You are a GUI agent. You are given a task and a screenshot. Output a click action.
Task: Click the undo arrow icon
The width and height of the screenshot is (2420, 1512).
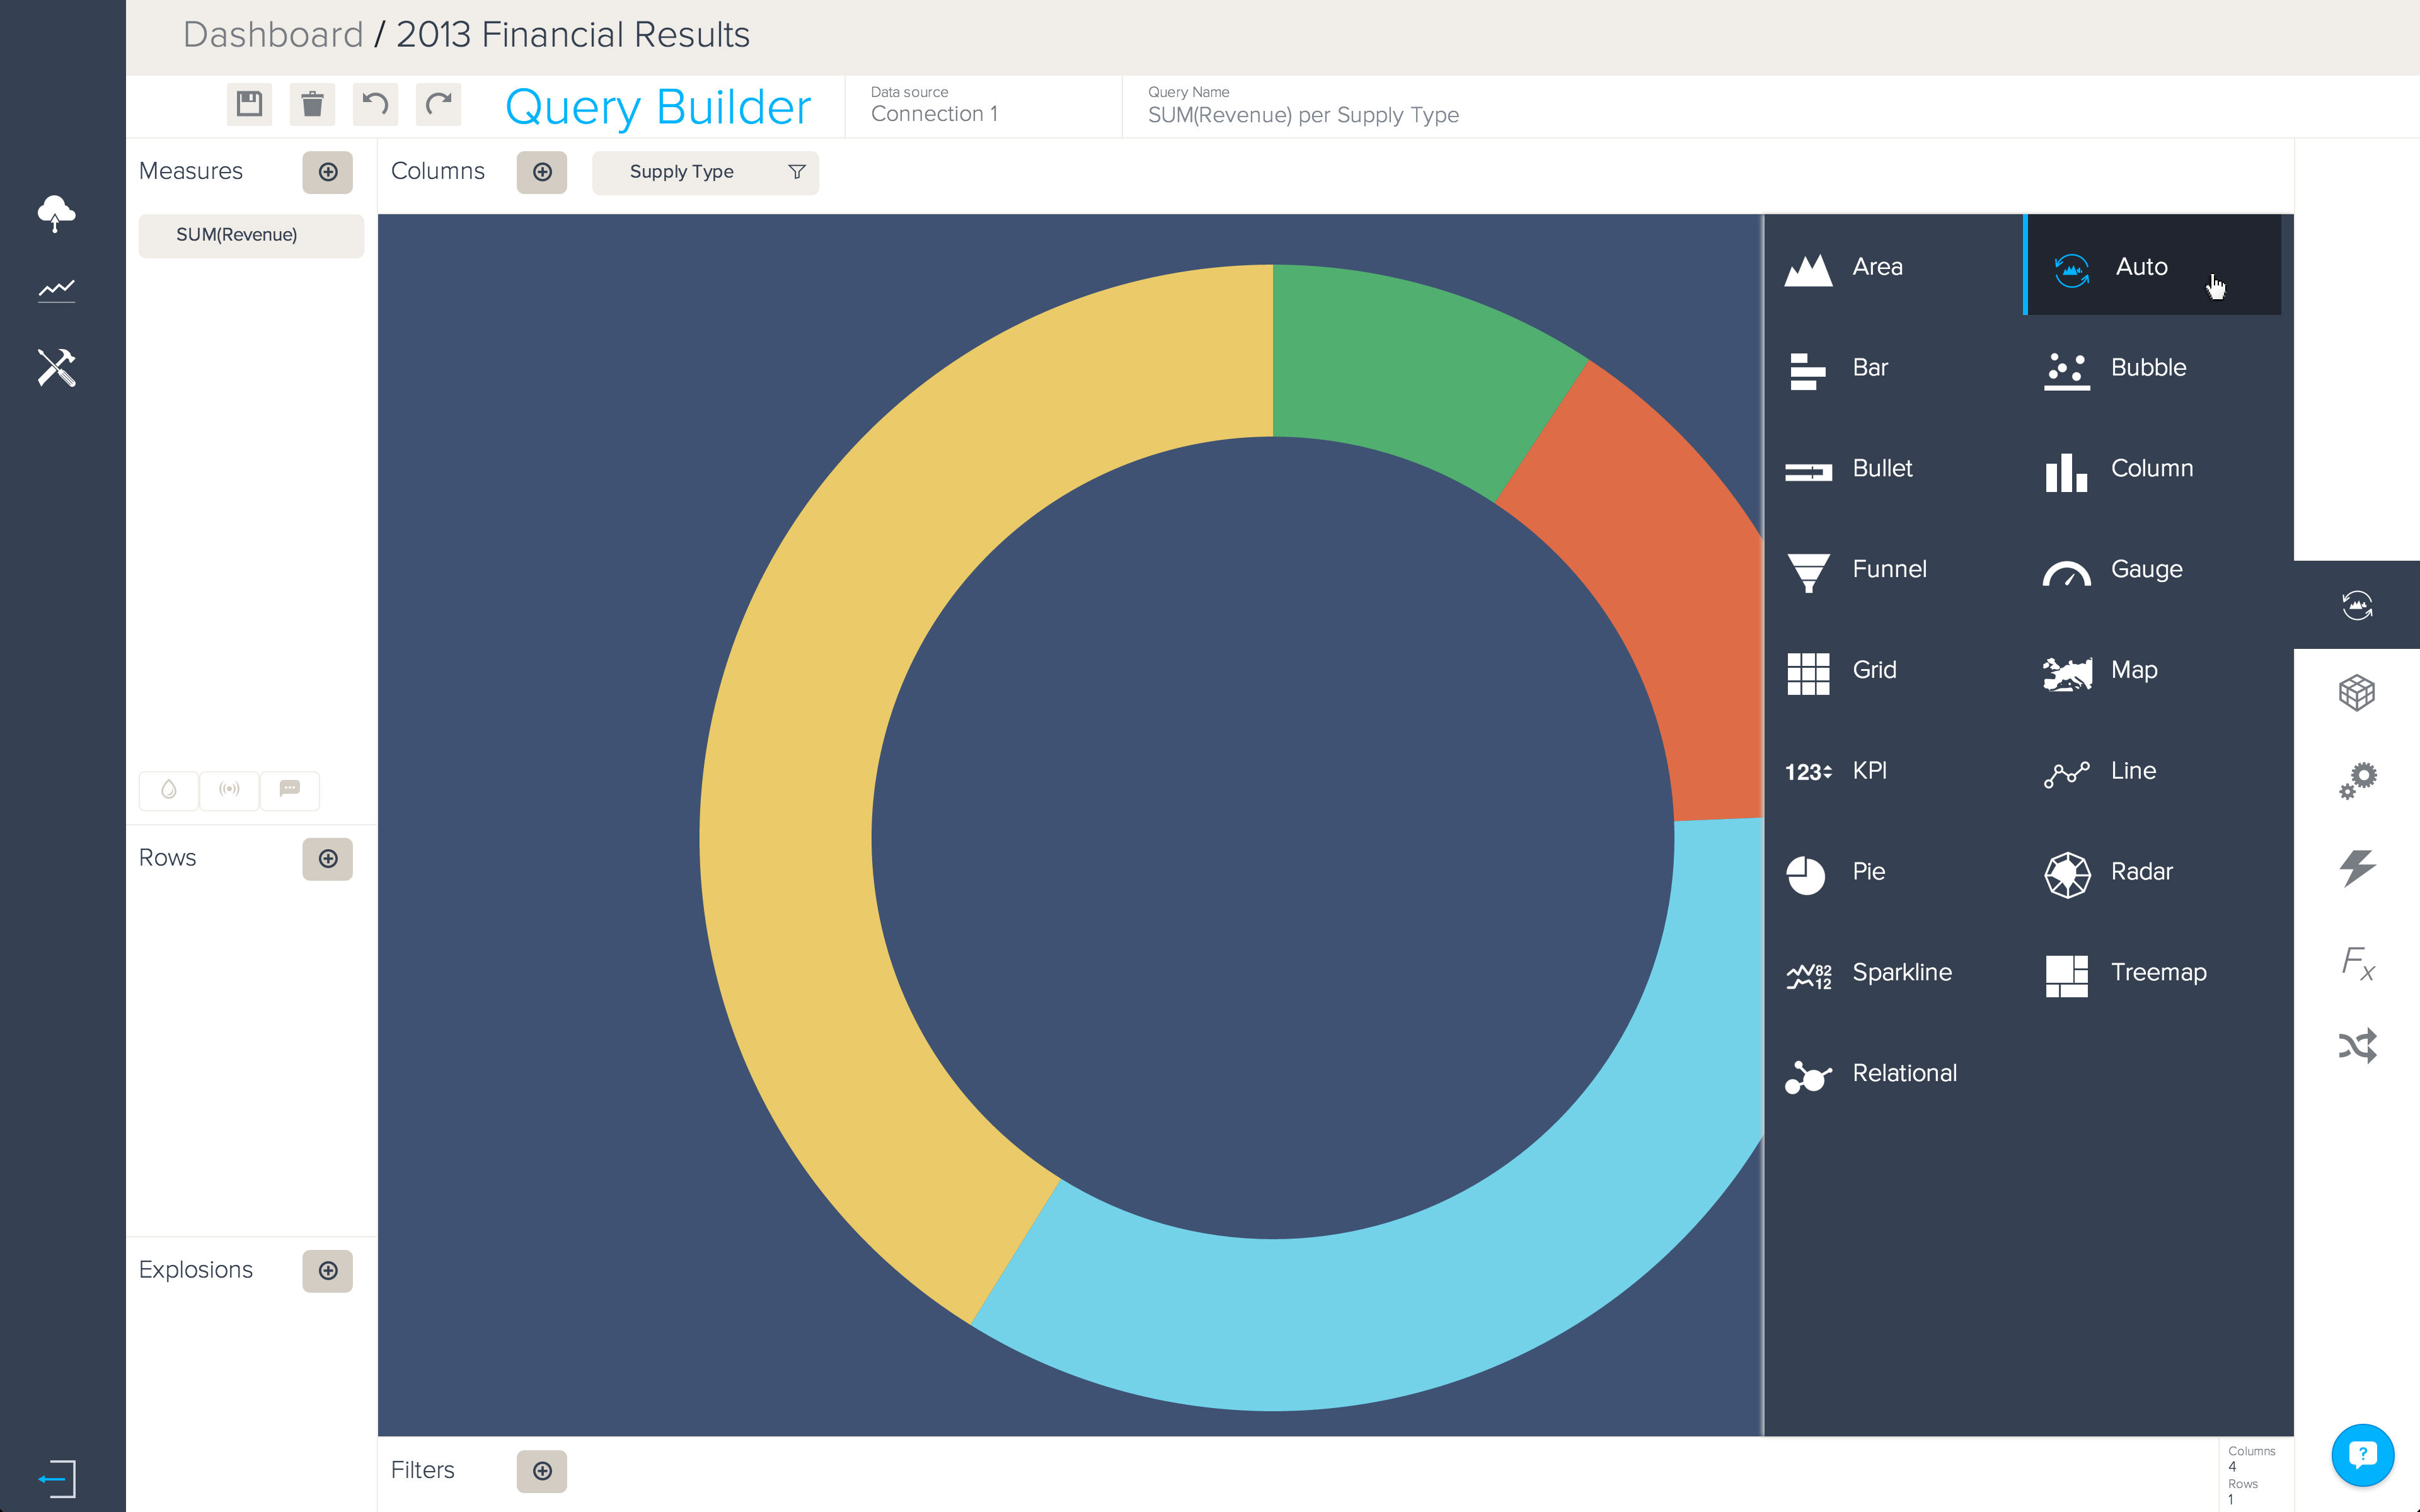375,104
